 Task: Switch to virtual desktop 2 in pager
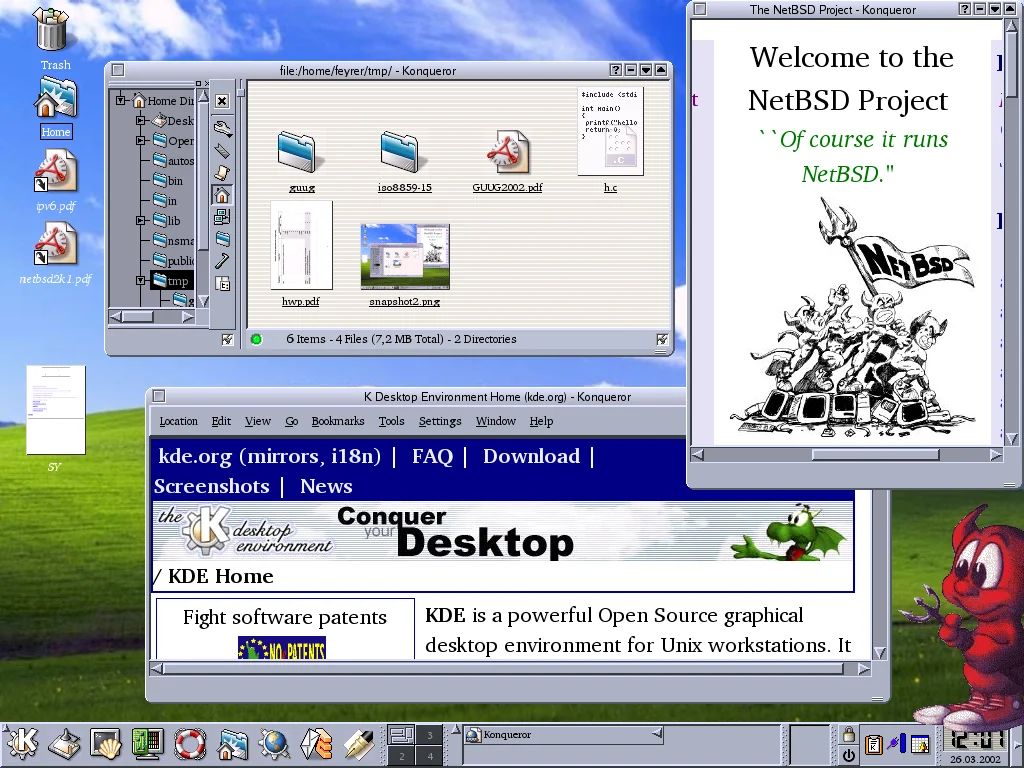(x=402, y=756)
